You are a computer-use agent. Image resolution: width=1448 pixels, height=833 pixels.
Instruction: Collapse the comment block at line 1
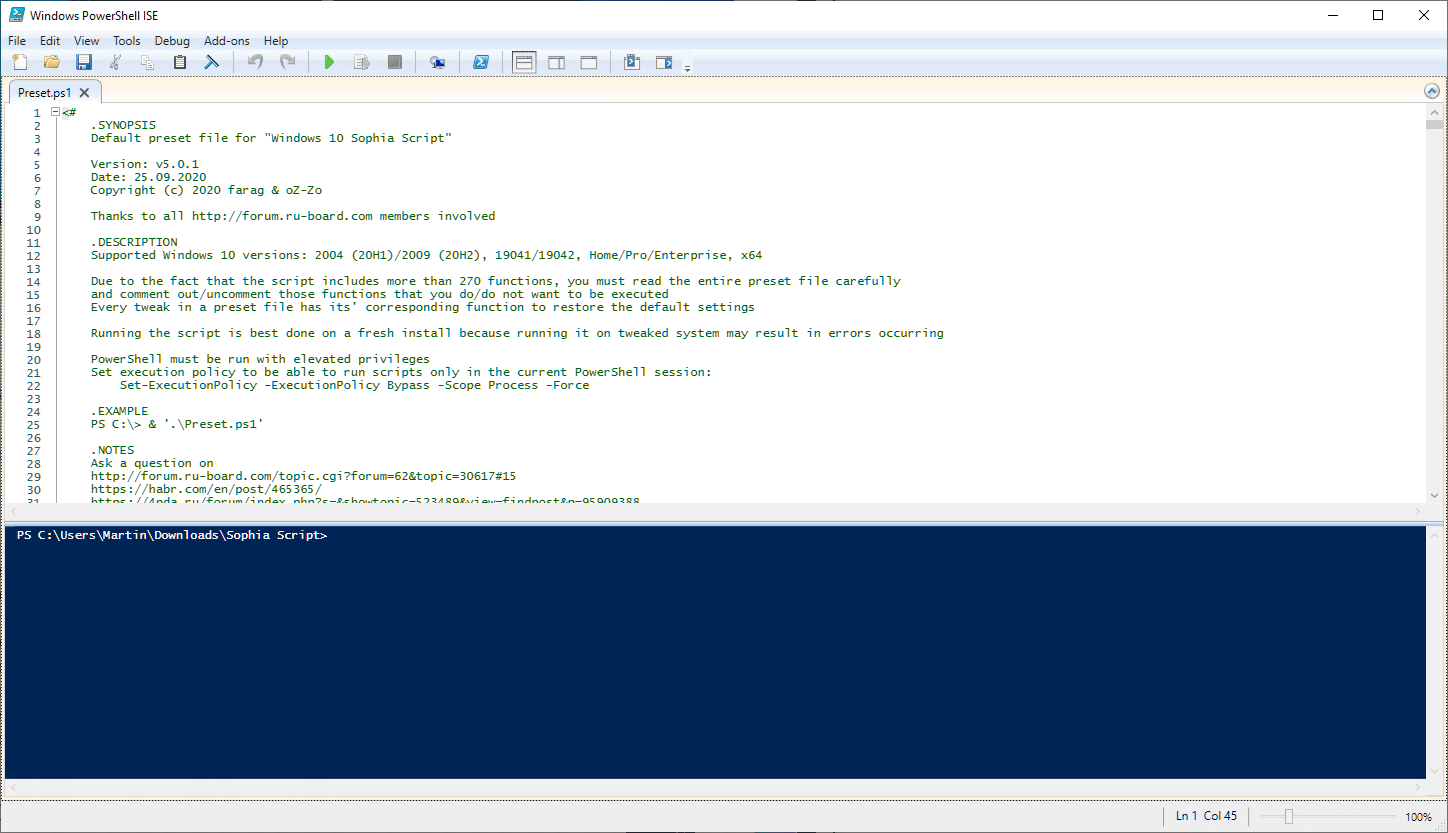coord(56,112)
